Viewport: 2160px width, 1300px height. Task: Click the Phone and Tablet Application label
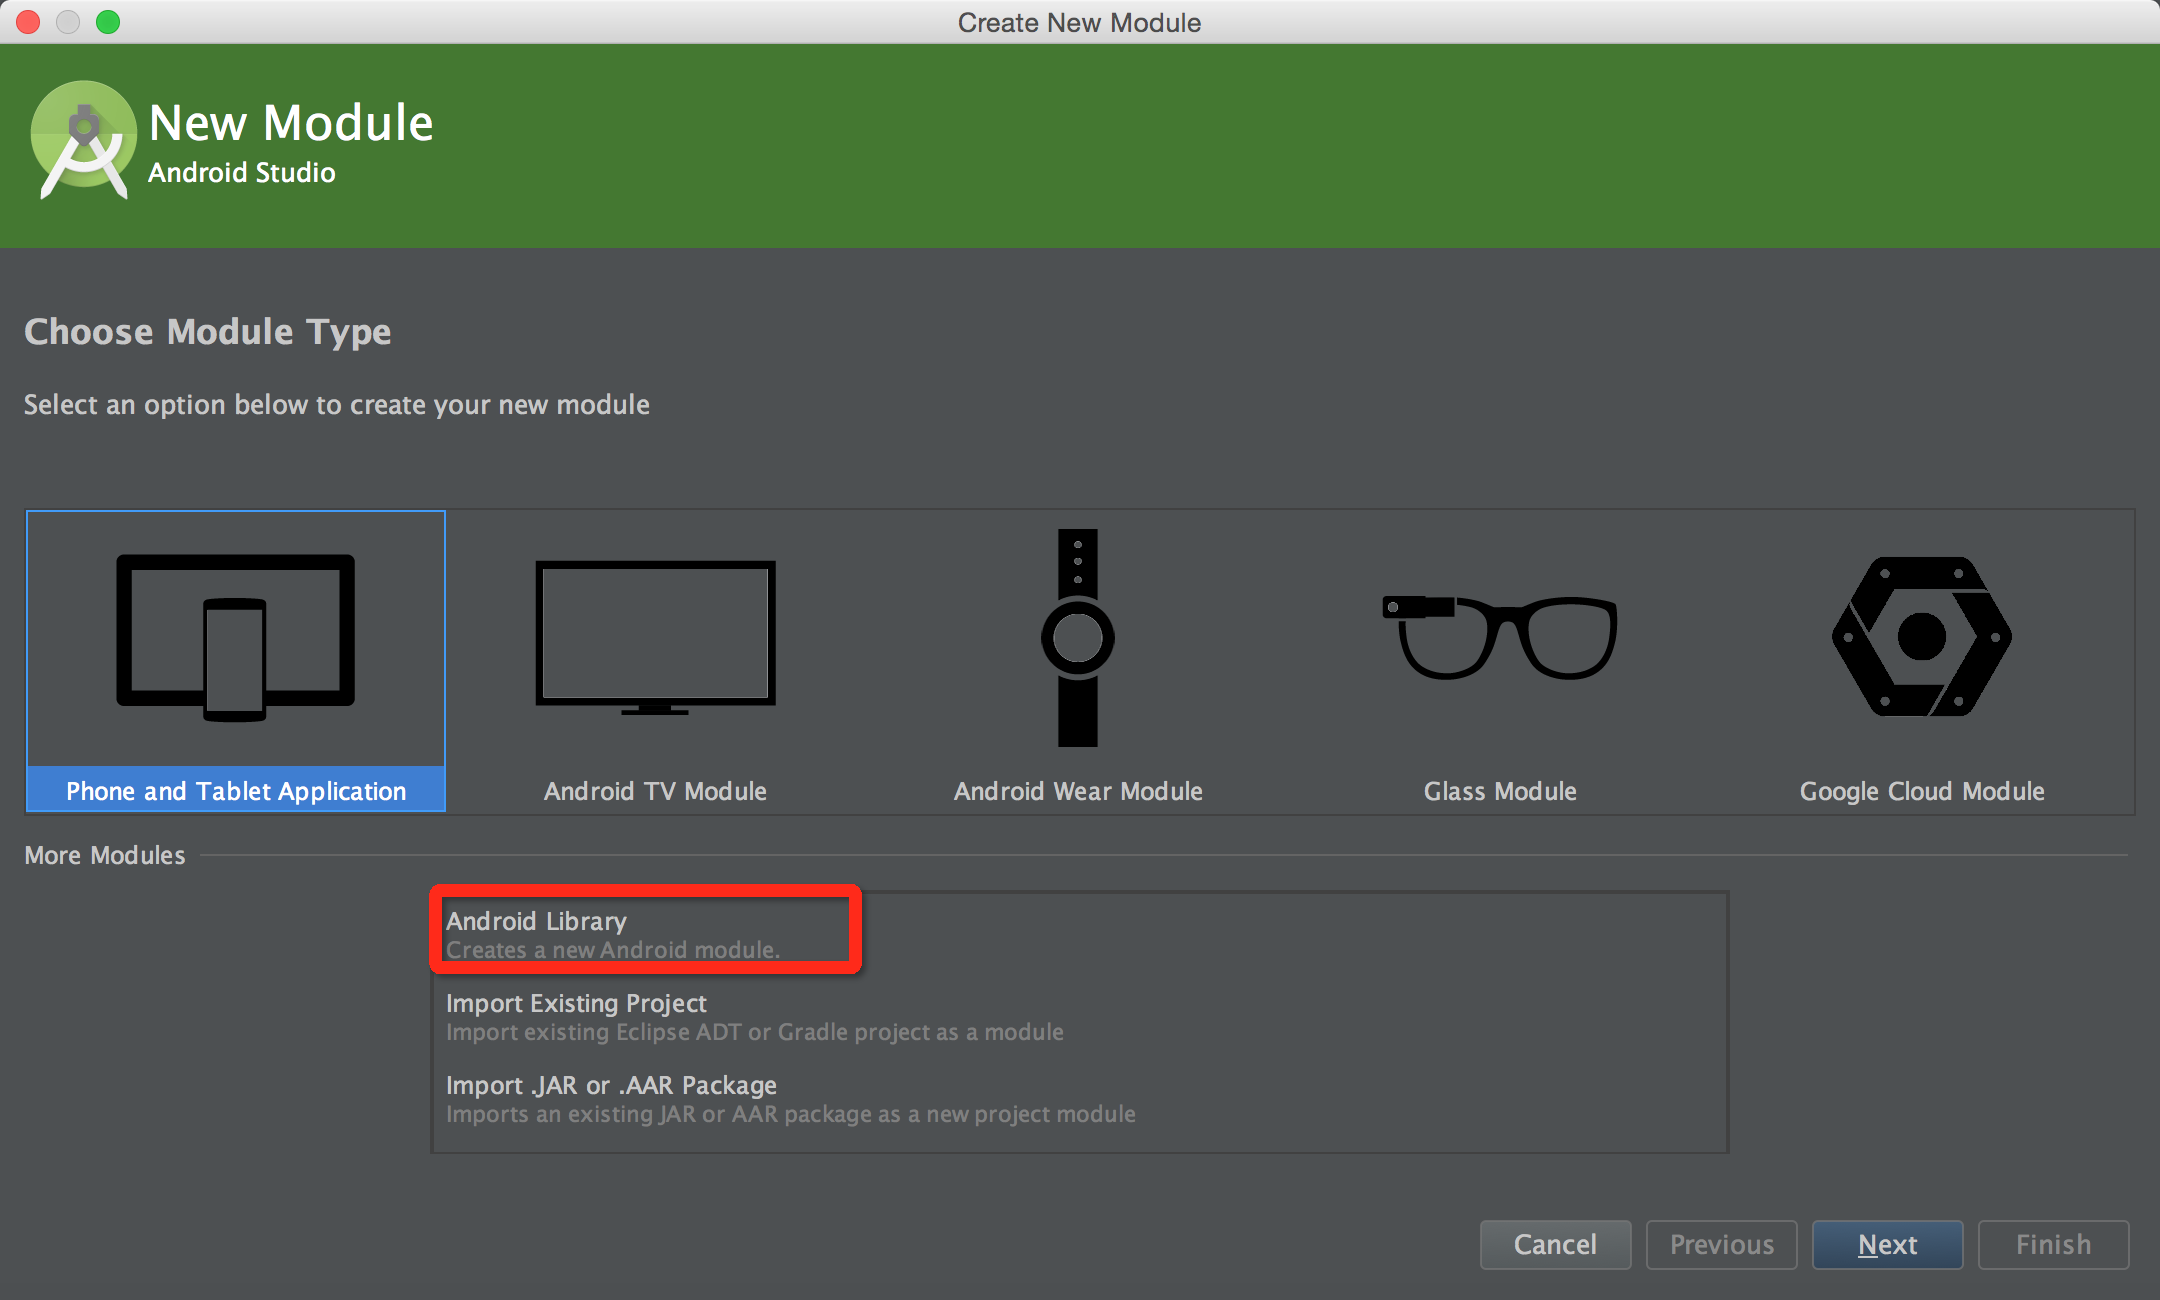coord(236,791)
